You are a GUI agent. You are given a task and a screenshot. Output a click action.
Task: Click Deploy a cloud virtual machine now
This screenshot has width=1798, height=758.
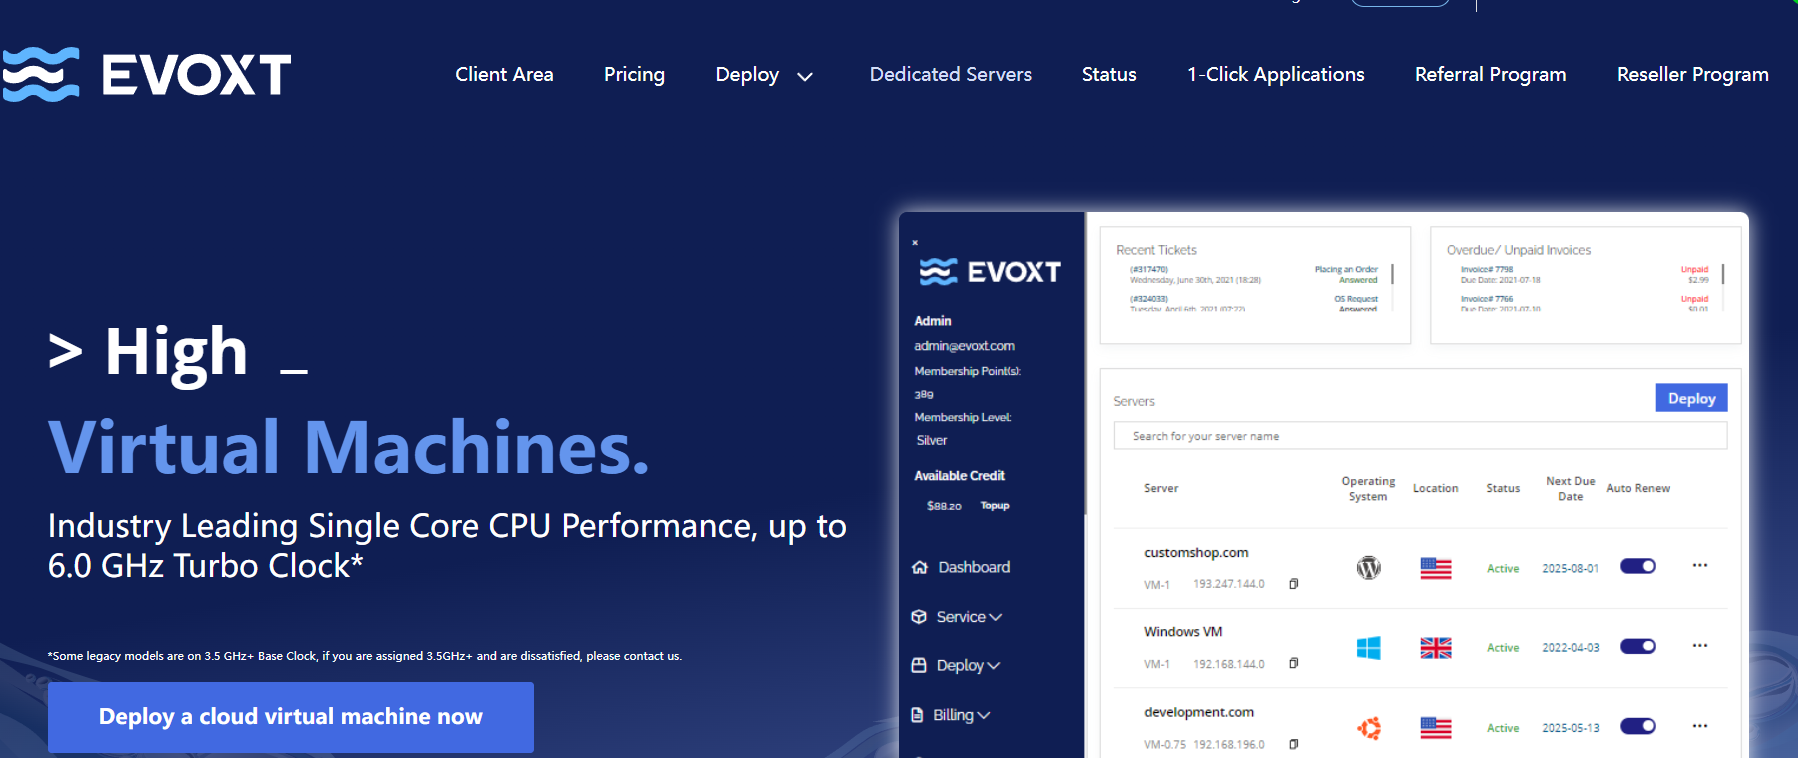point(291,717)
